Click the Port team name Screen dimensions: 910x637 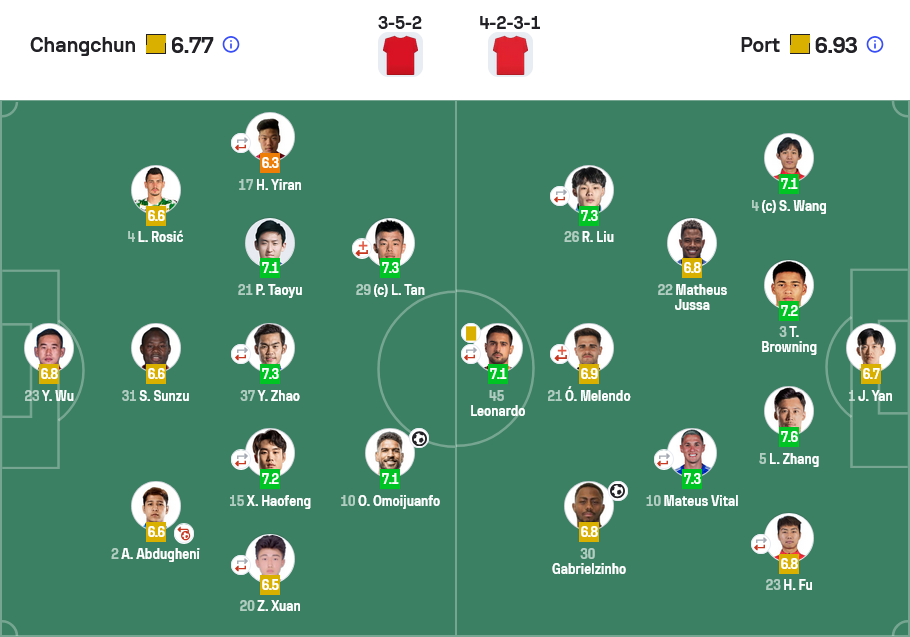(x=760, y=45)
